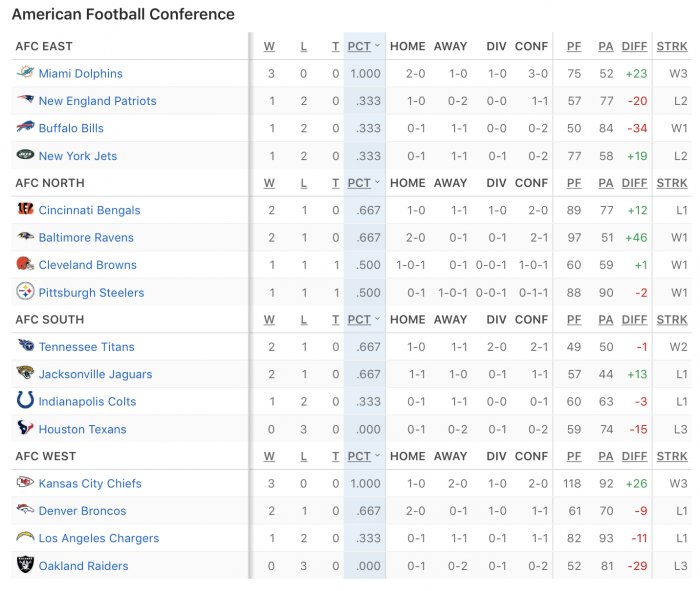Click the Indianapolis Colts horseshoe logo
This screenshot has height=591, width=700.
tap(25, 400)
